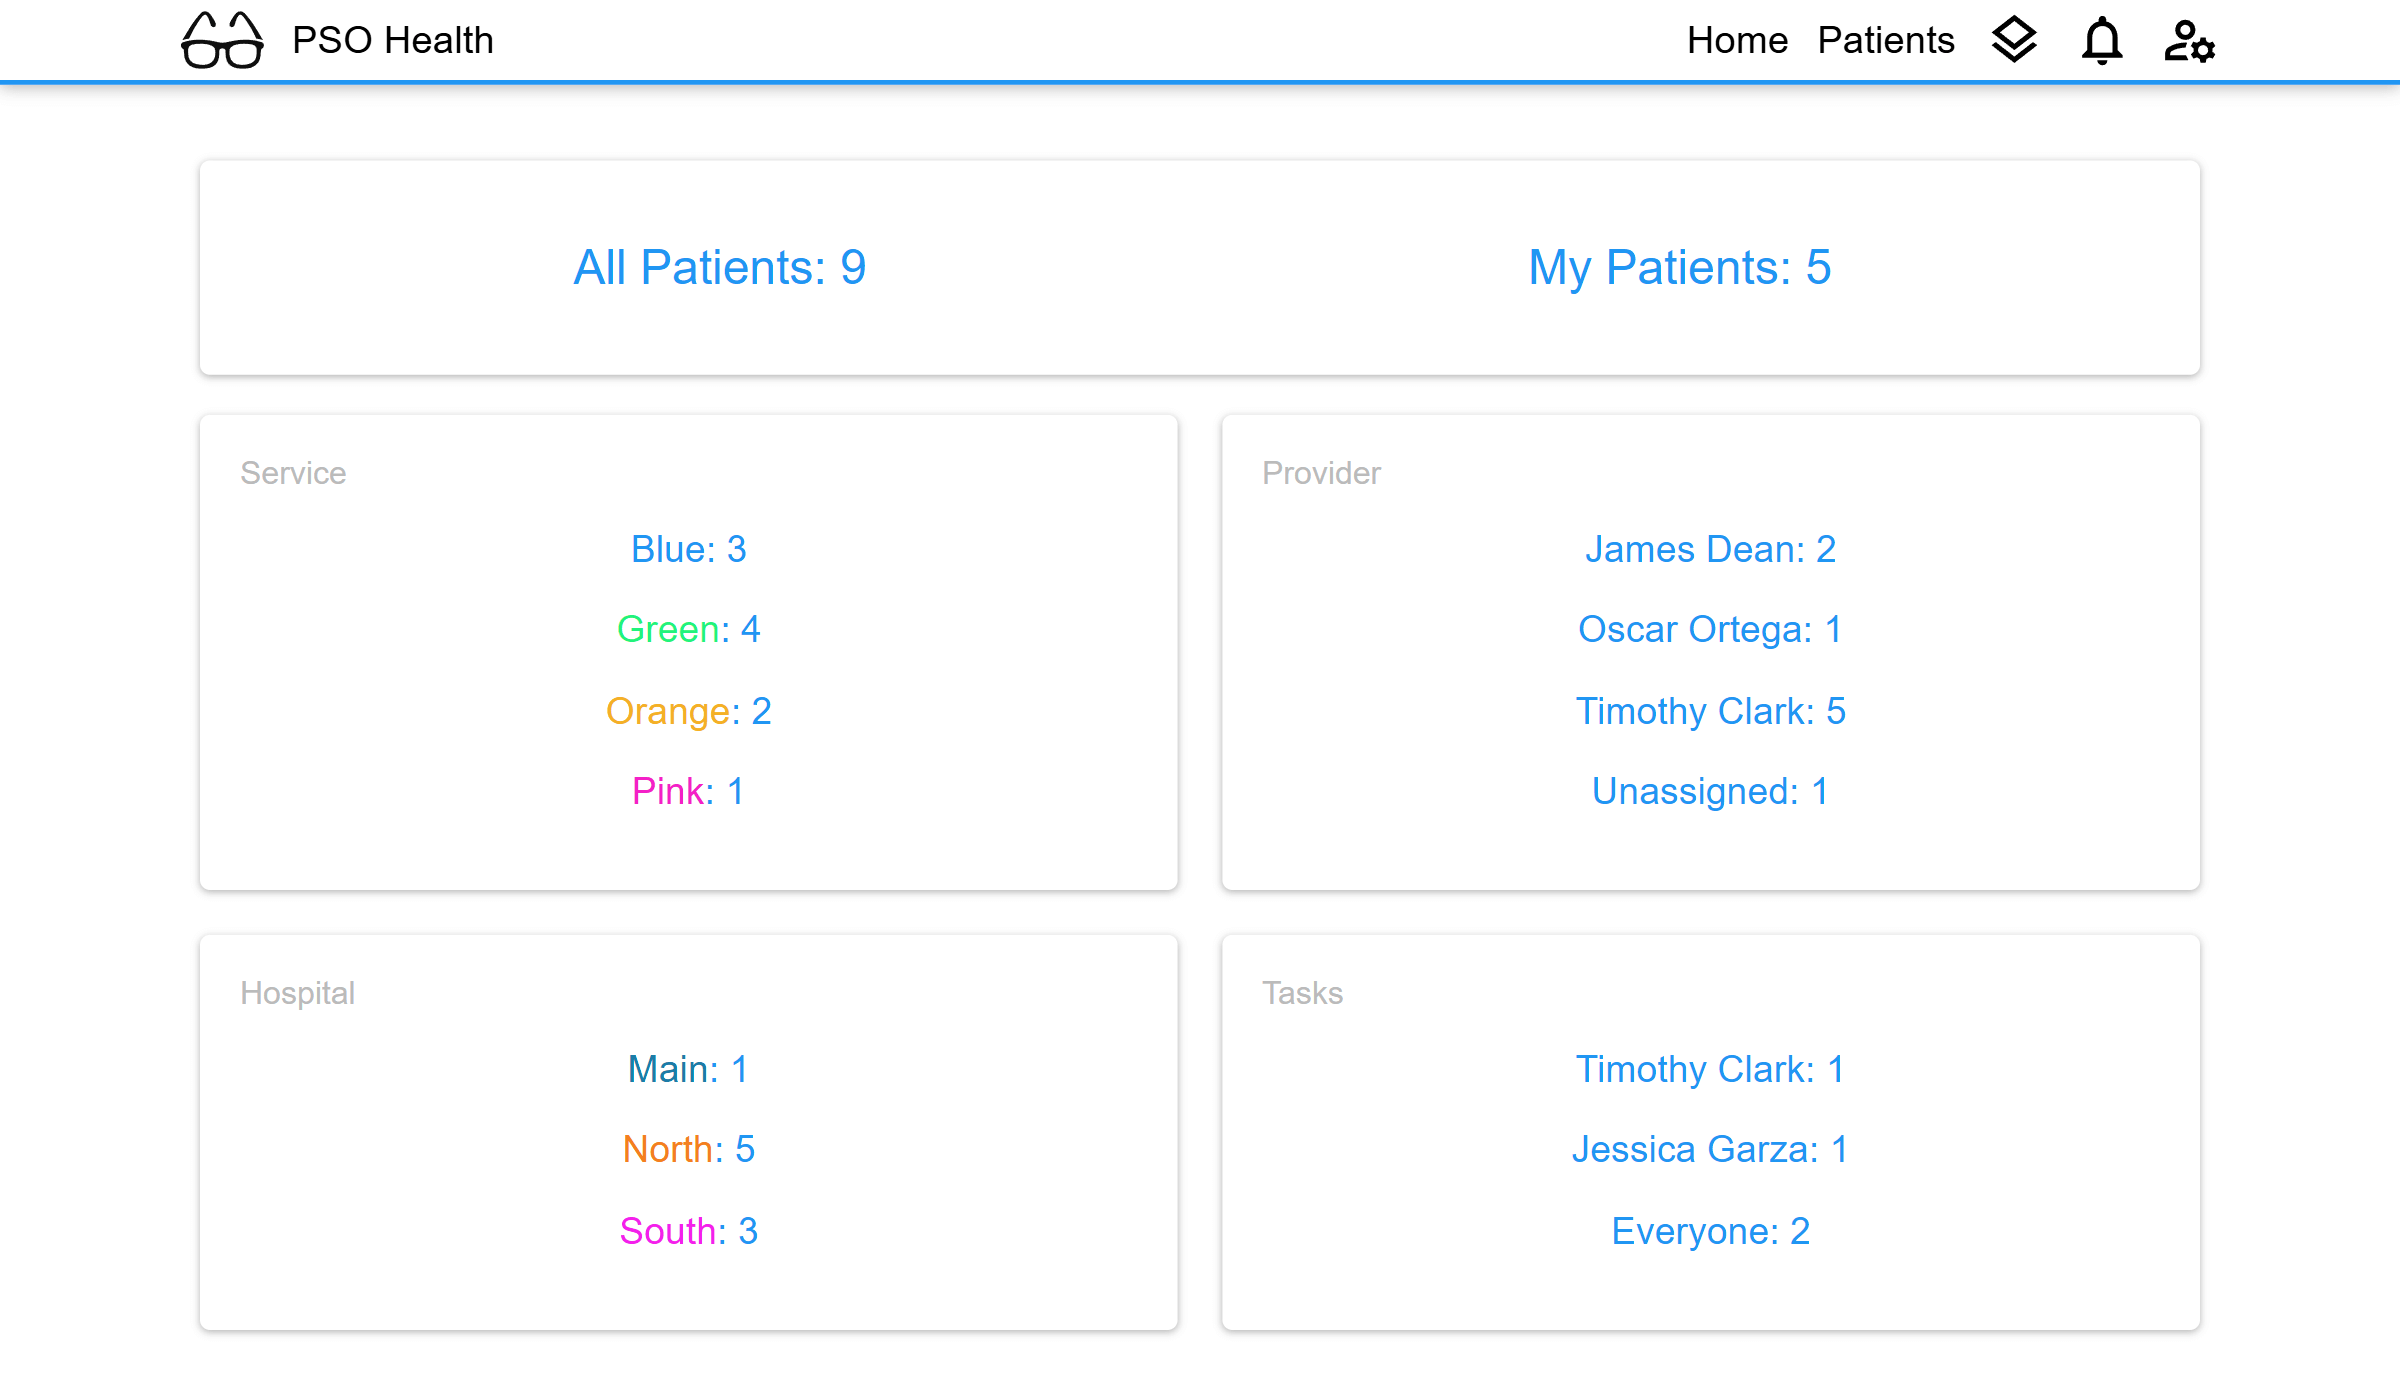Open North hospital patient list
The image size is (2400, 1400).
(688, 1150)
